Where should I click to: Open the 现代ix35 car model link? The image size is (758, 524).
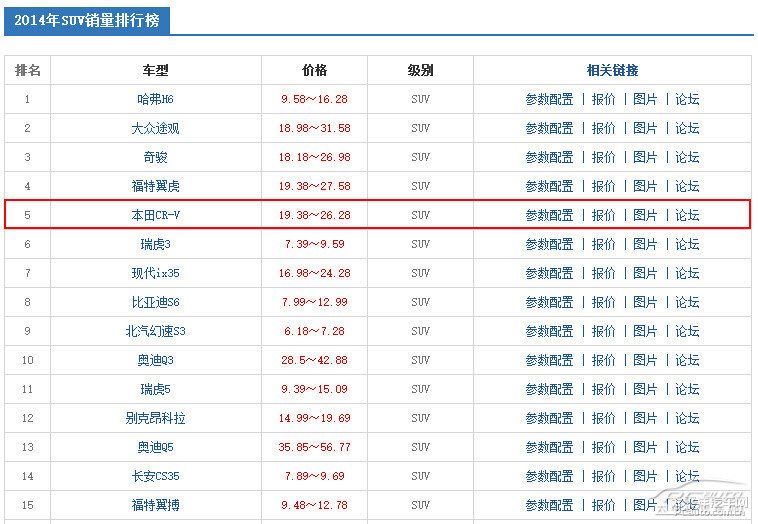(155, 273)
